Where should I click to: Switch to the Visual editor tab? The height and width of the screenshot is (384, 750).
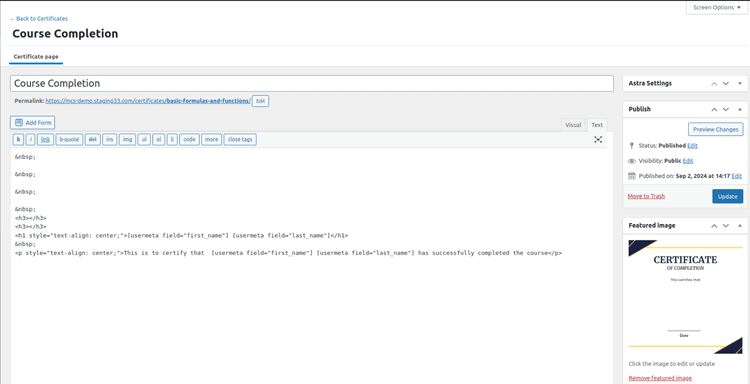[x=573, y=125]
